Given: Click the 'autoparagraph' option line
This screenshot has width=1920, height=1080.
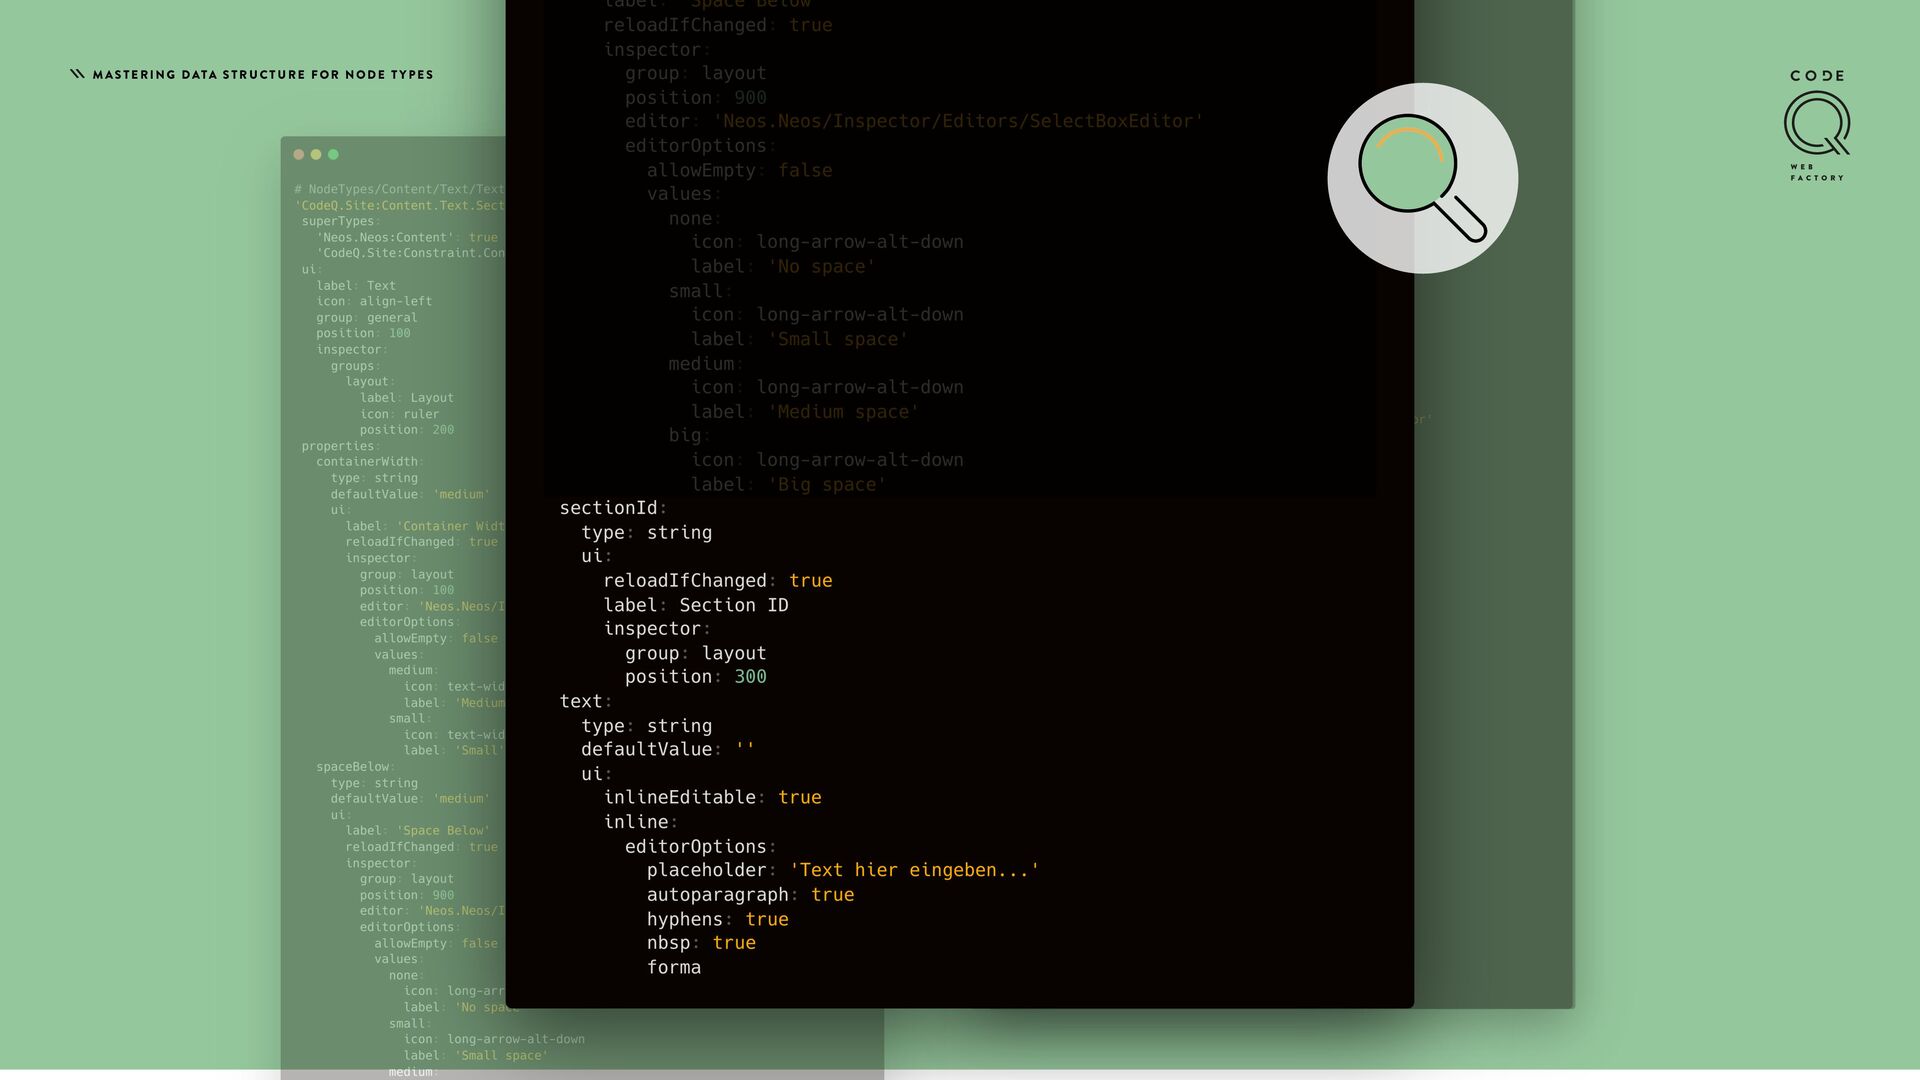Looking at the screenshot, I should 717,895.
